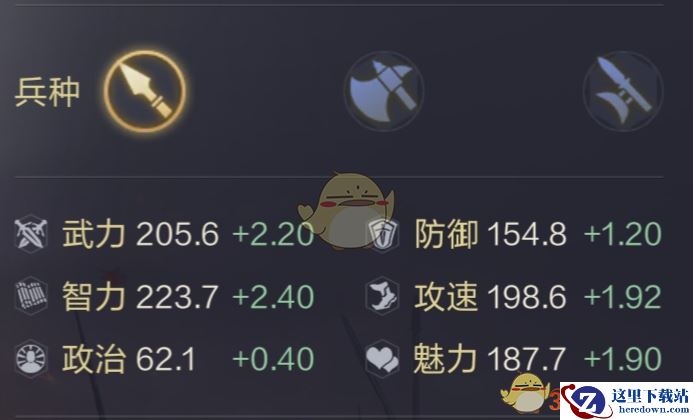
Task: Click the 魅力 187.7 stat text
Action: [491, 359]
